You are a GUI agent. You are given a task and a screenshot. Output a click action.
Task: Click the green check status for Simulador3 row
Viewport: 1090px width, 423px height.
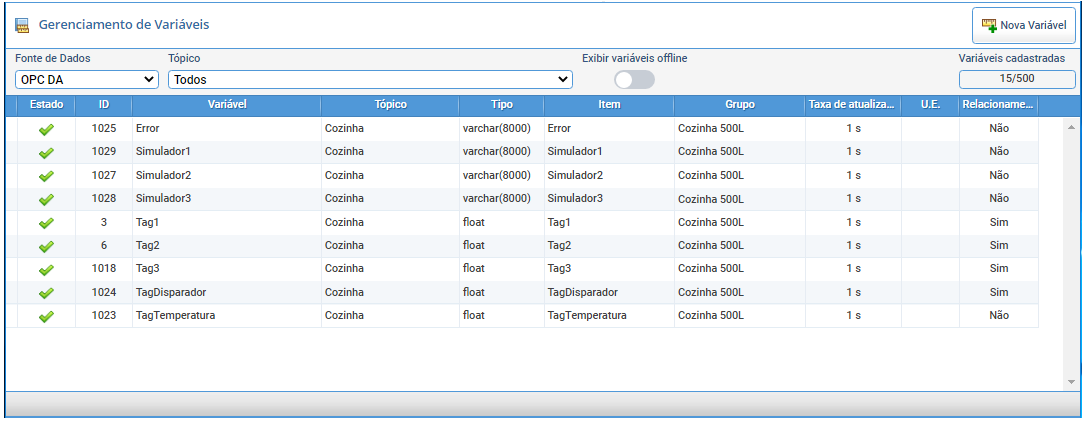[47, 200]
